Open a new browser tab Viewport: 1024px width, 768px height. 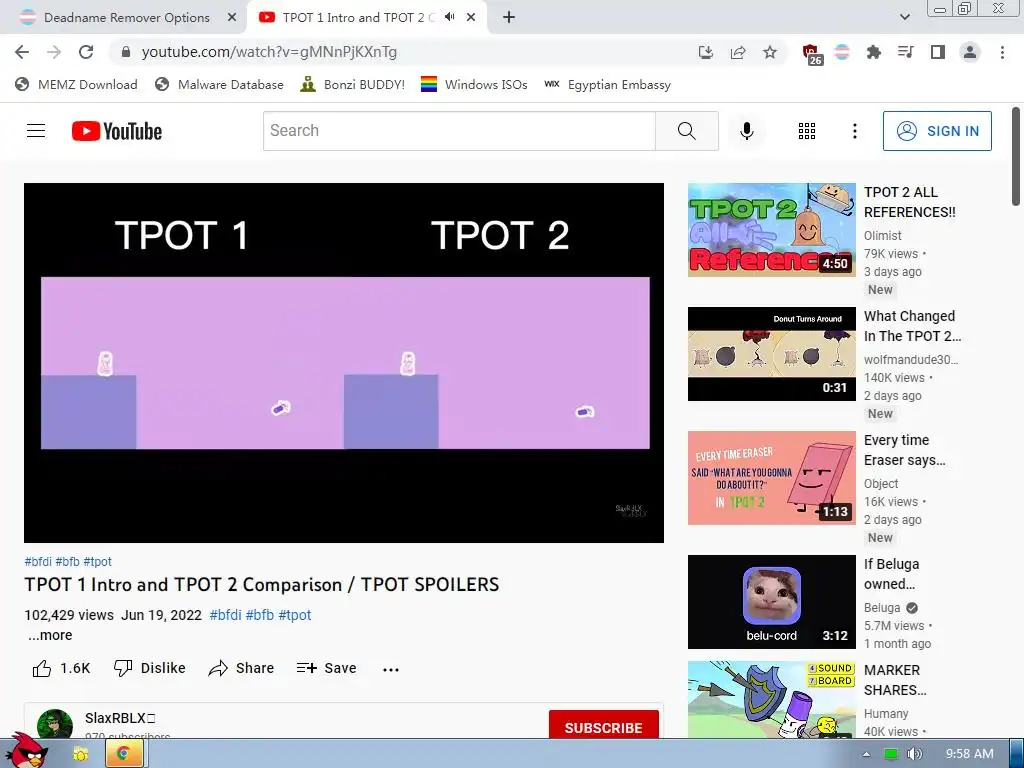(509, 18)
